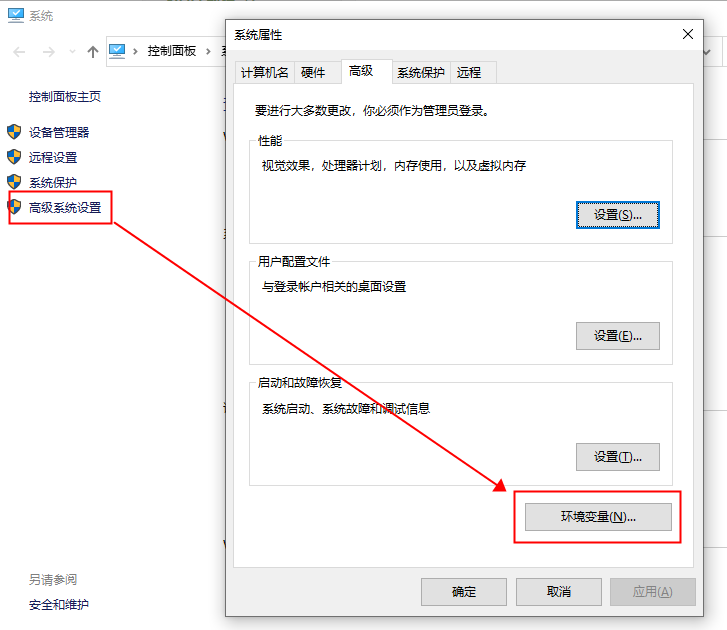Click the system window title icon
This screenshot has height=630, width=727.
(16, 15)
